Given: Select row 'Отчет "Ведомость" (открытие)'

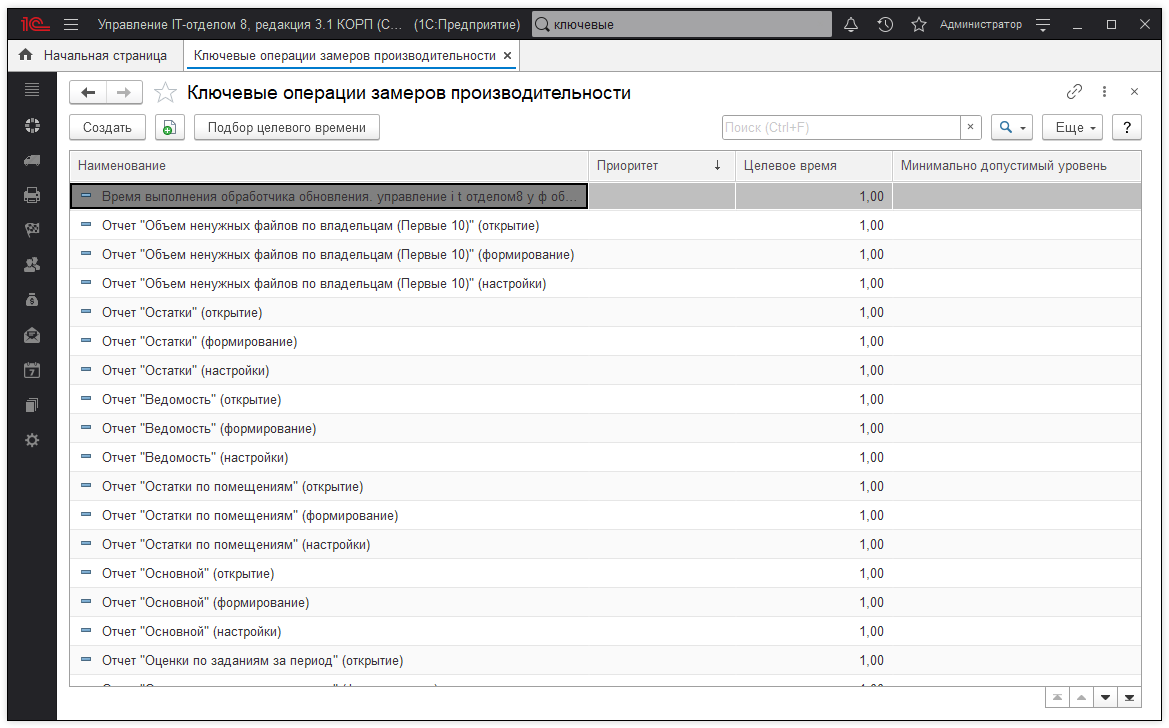Looking at the screenshot, I should pos(192,400).
